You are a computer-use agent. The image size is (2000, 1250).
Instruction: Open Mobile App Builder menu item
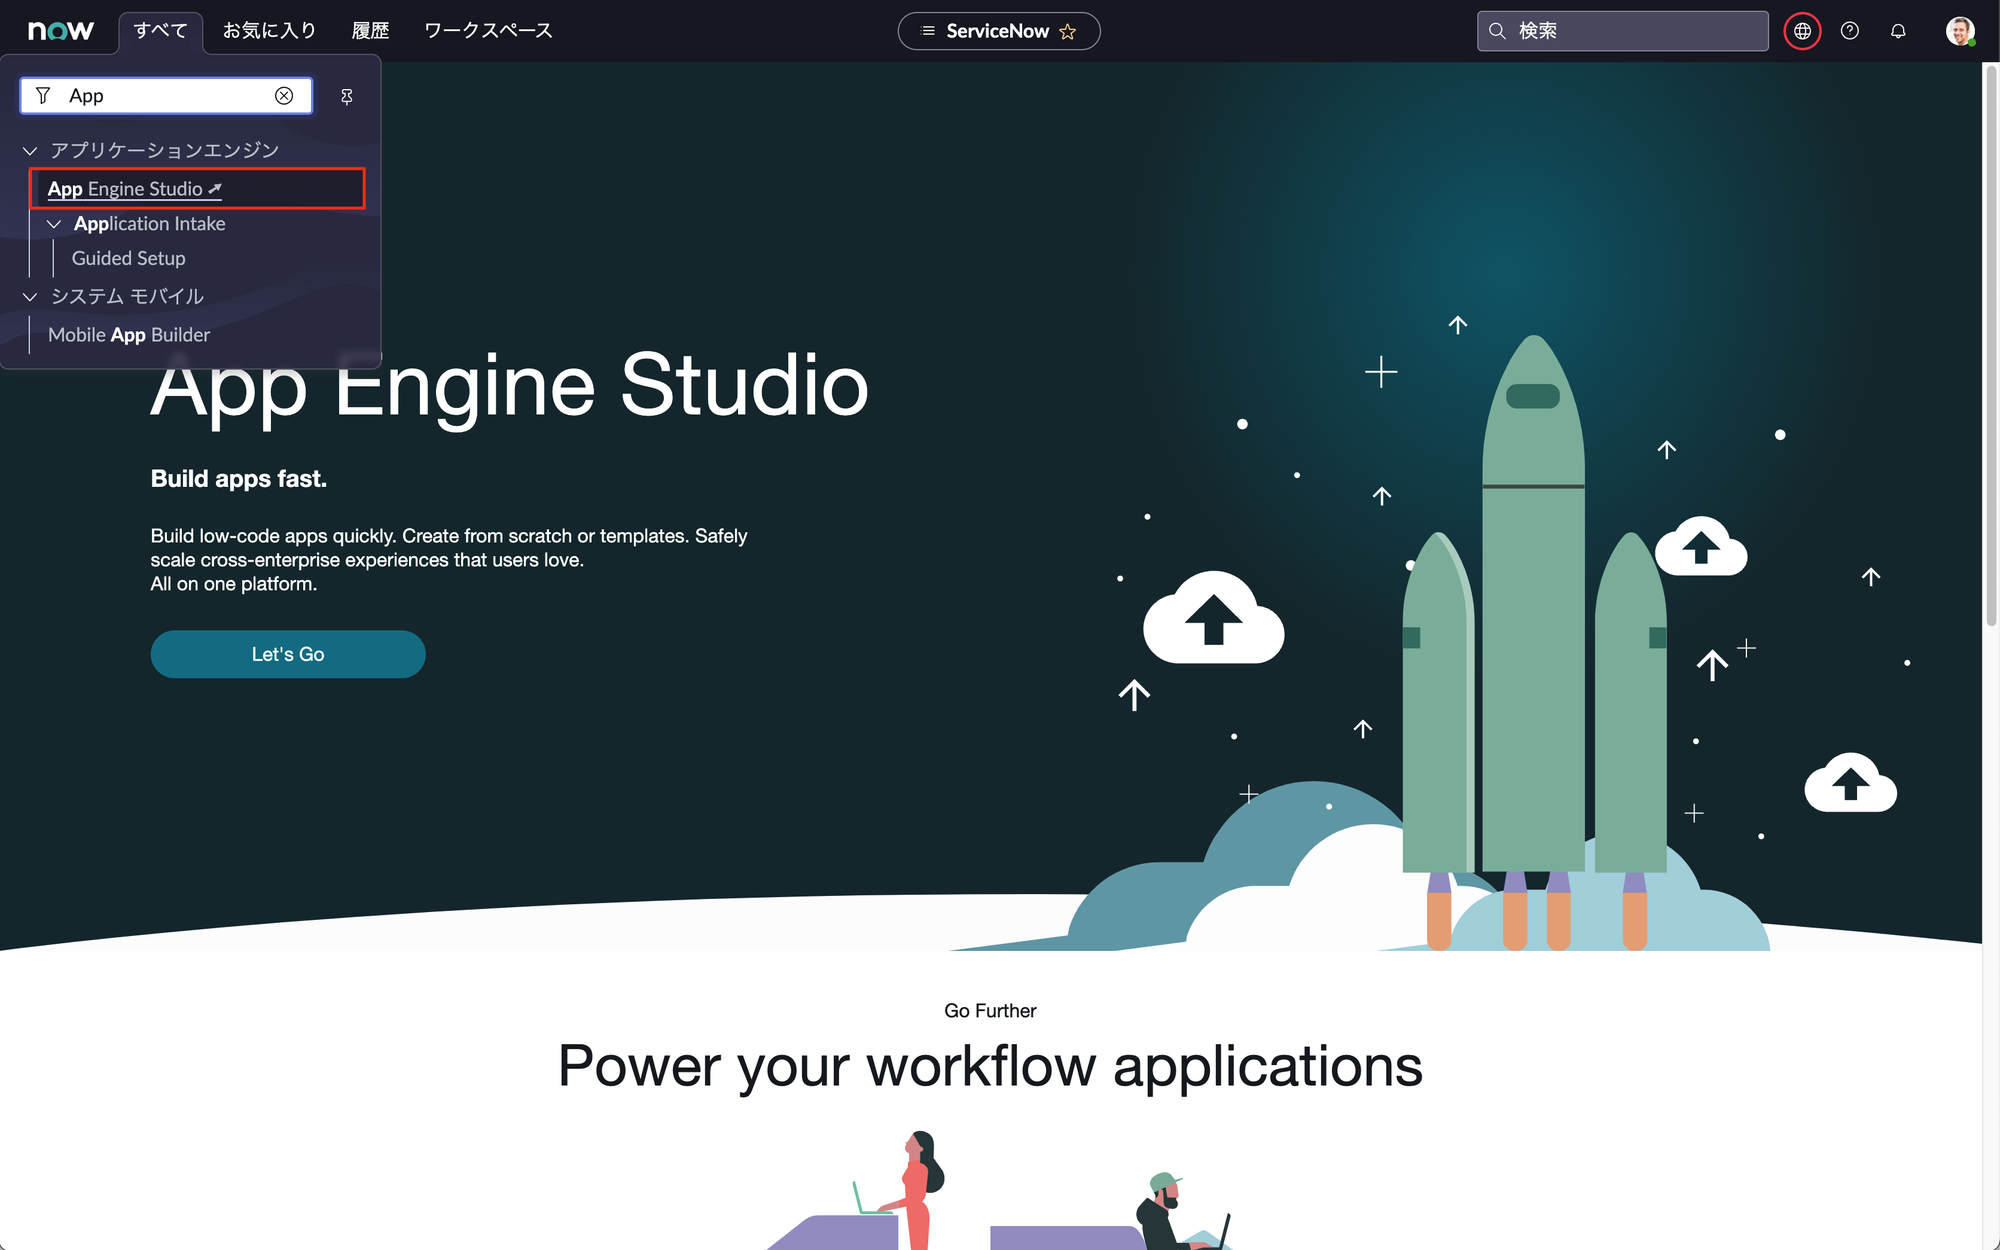point(129,335)
